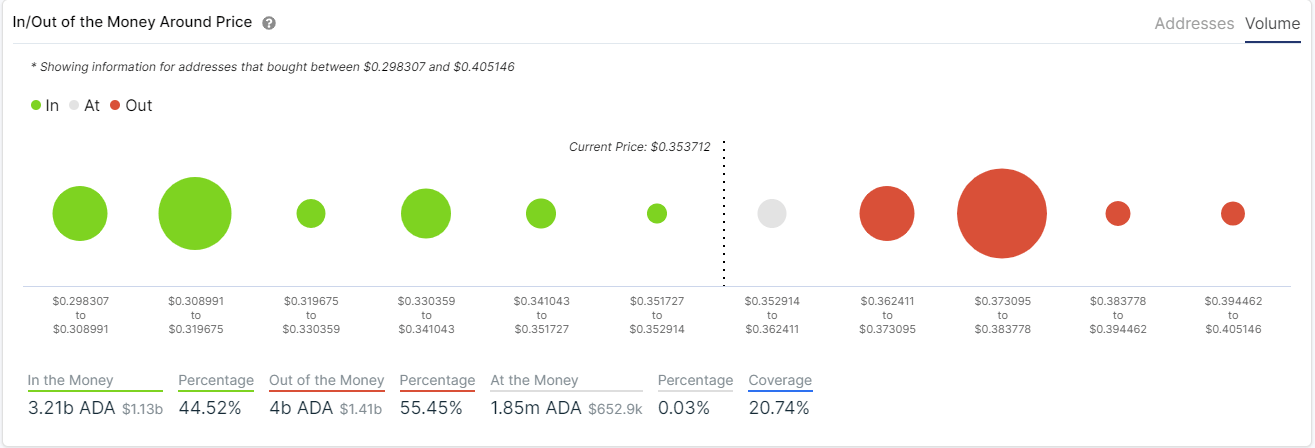Image resolution: width=1315 pixels, height=448 pixels.
Task: Click the In the Money label
Action: pos(71,380)
